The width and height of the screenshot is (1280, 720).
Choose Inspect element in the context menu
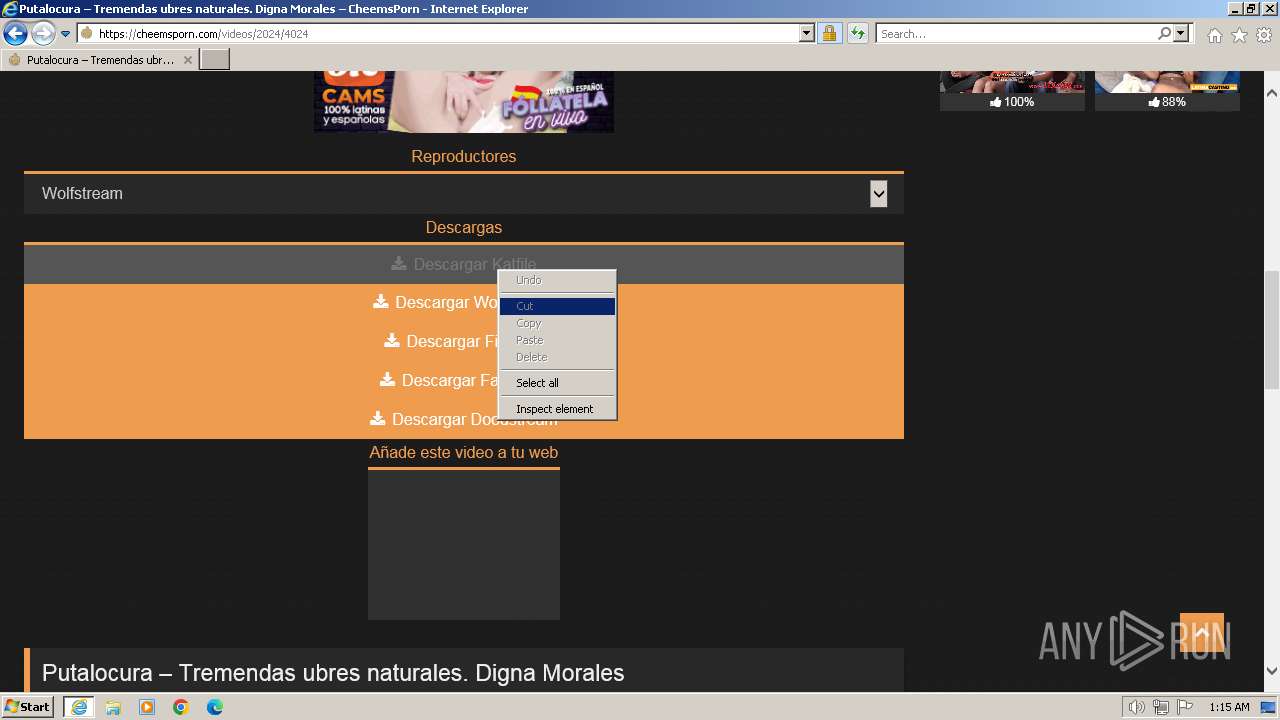tap(557, 409)
